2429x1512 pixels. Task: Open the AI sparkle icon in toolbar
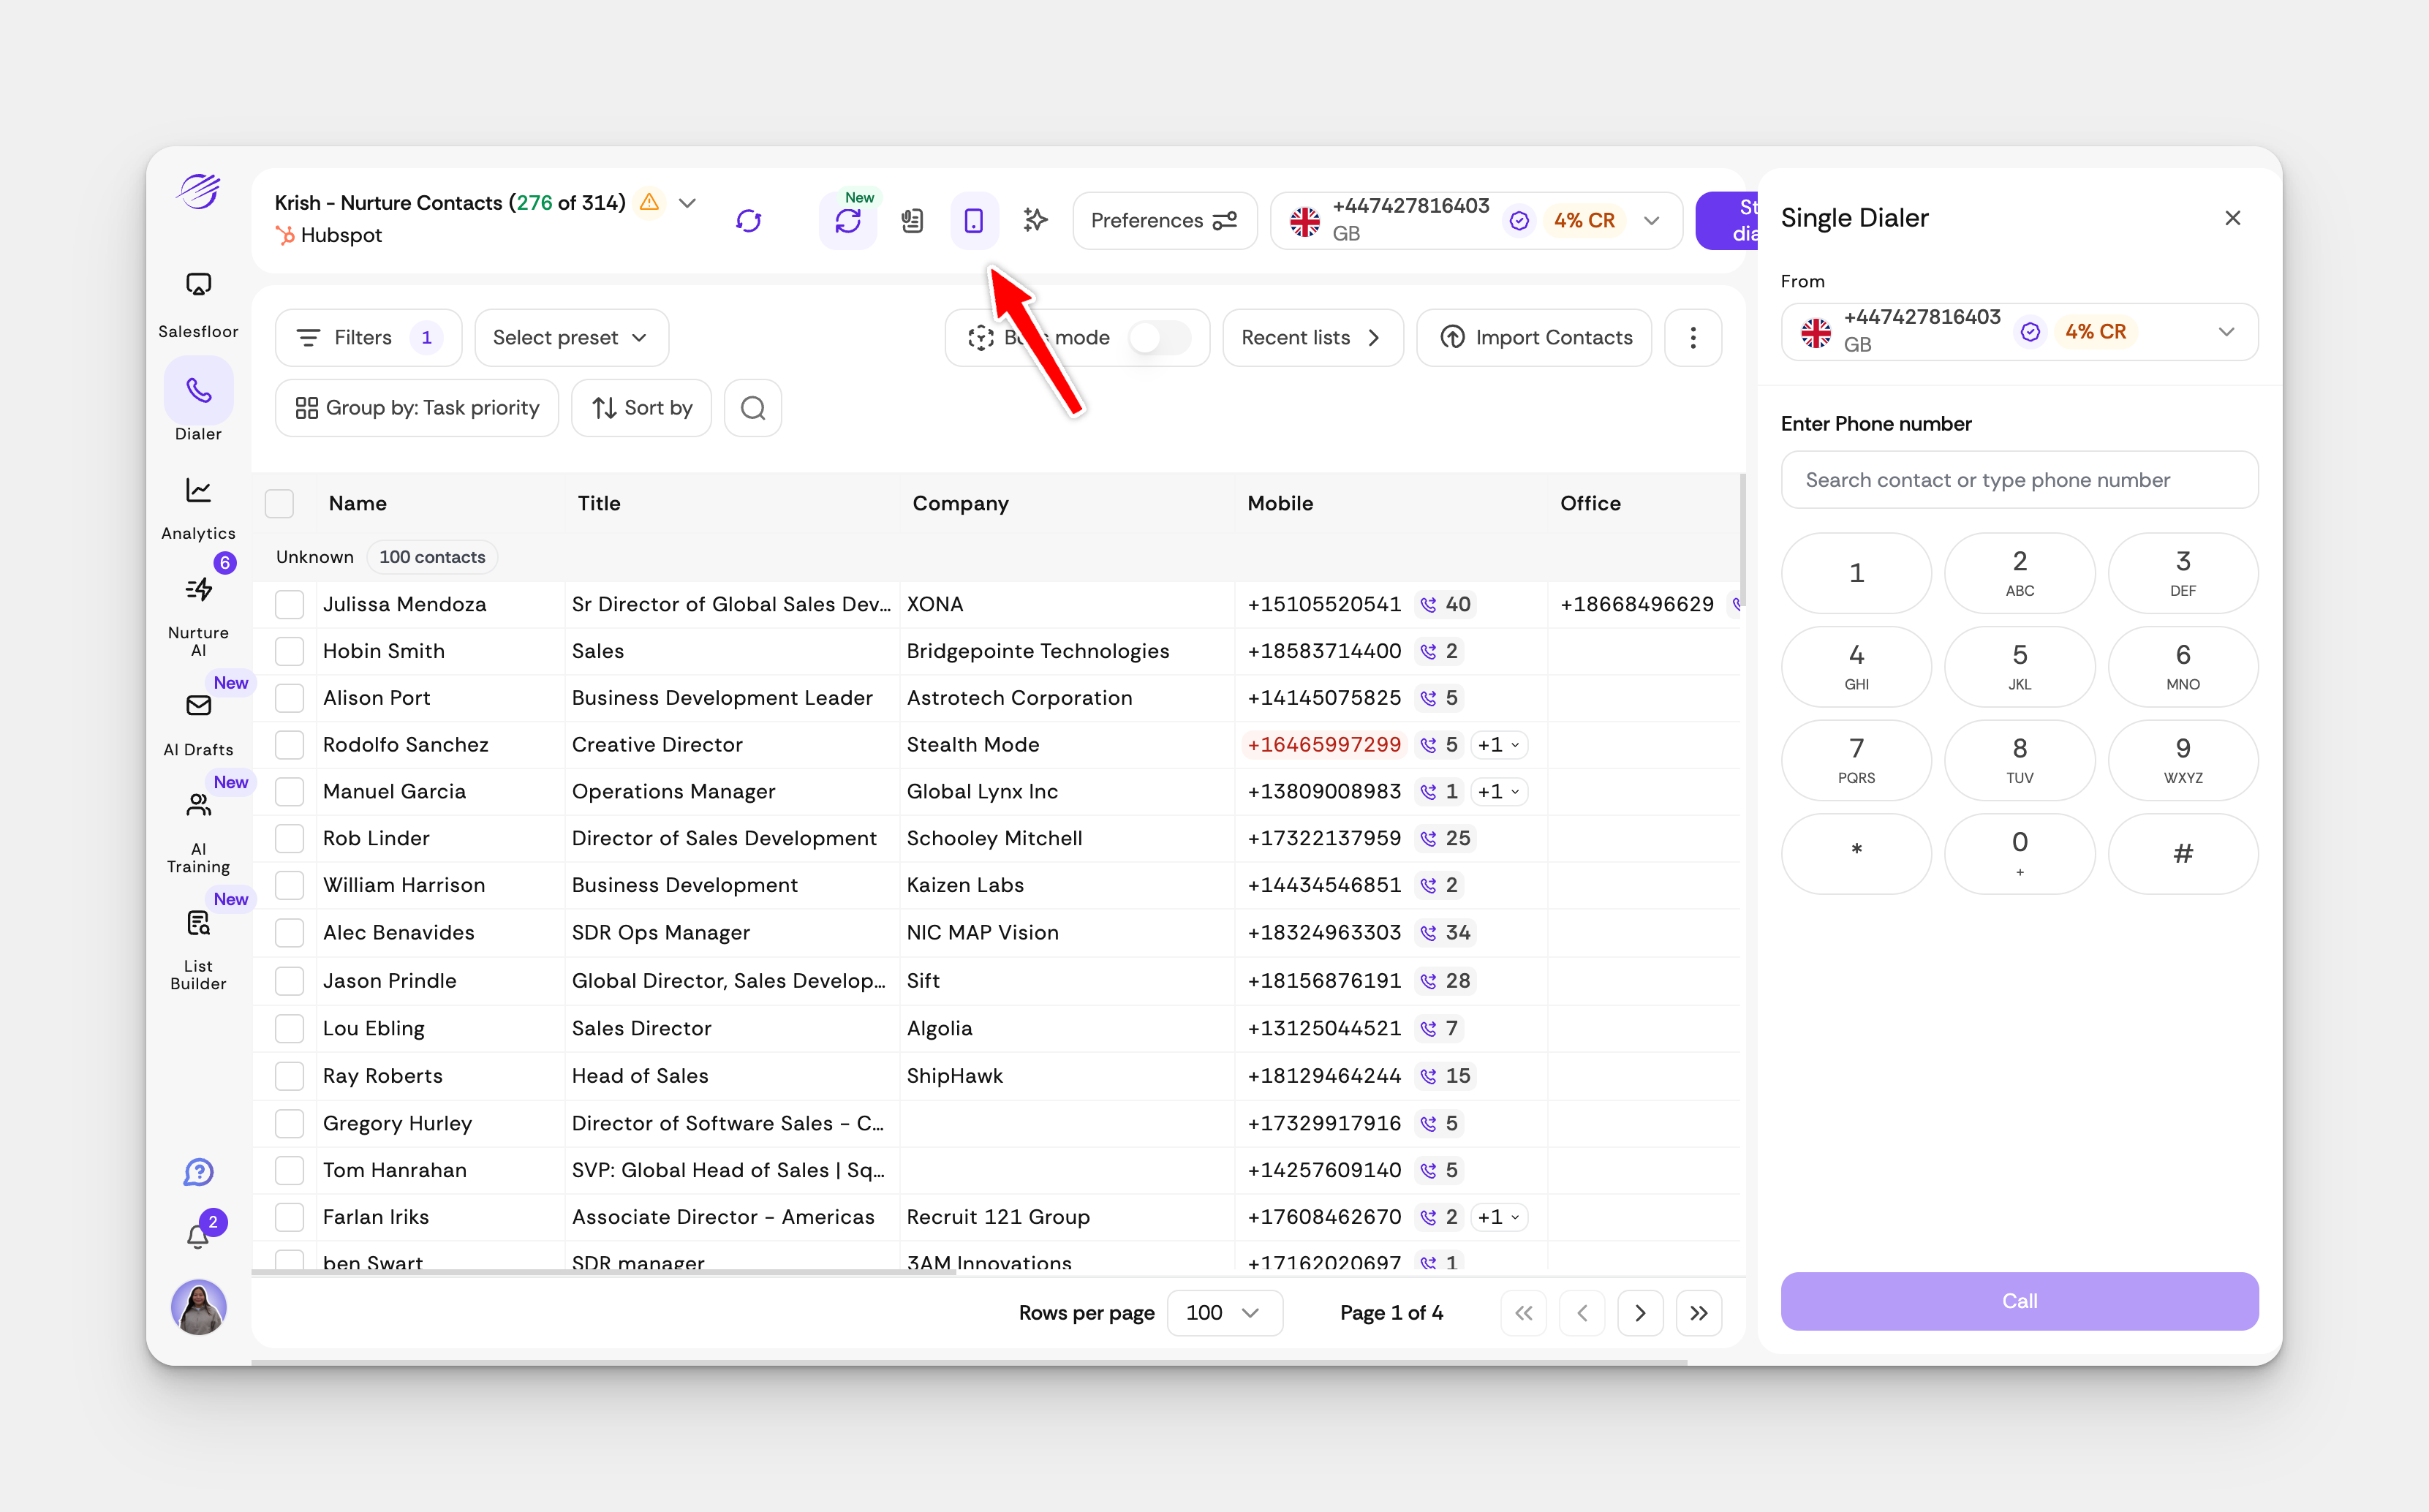pos(1035,220)
